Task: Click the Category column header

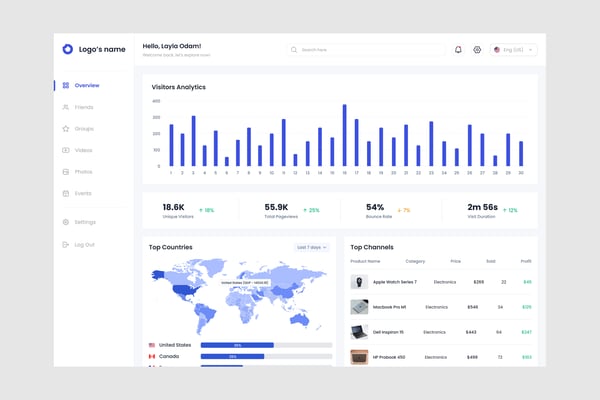Action: tap(415, 261)
